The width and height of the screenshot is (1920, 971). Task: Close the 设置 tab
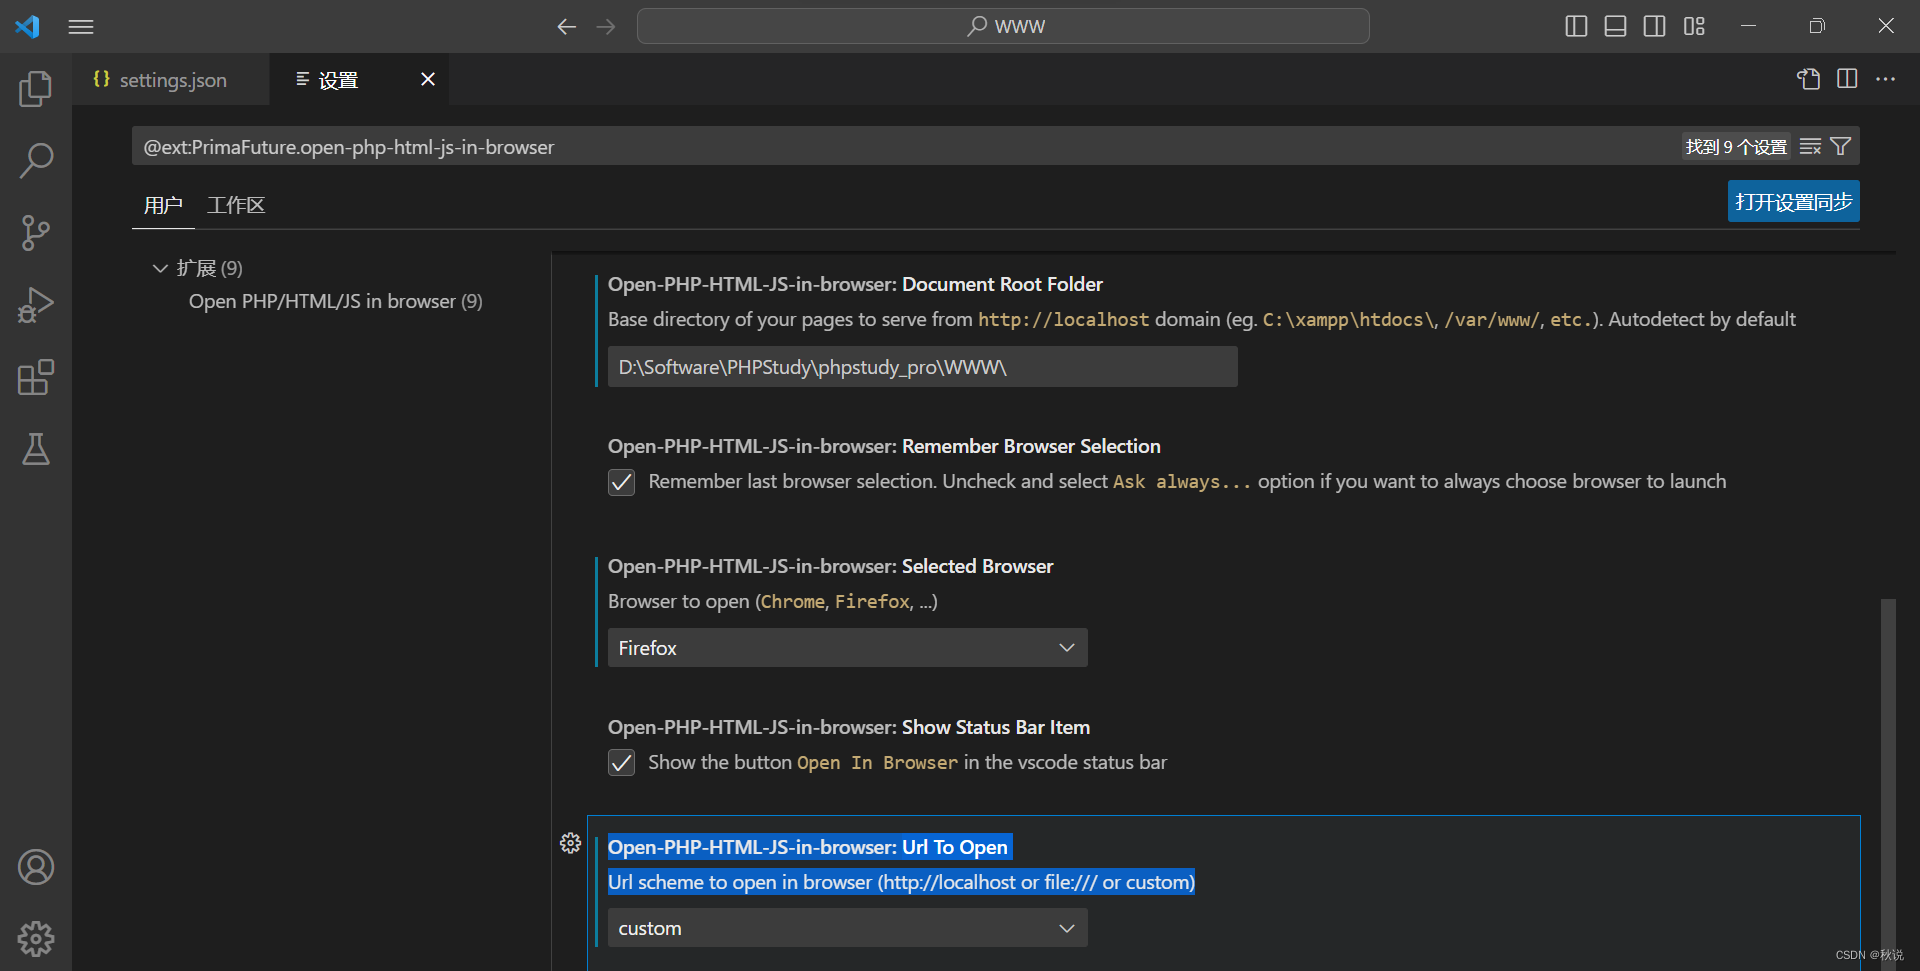(428, 79)
